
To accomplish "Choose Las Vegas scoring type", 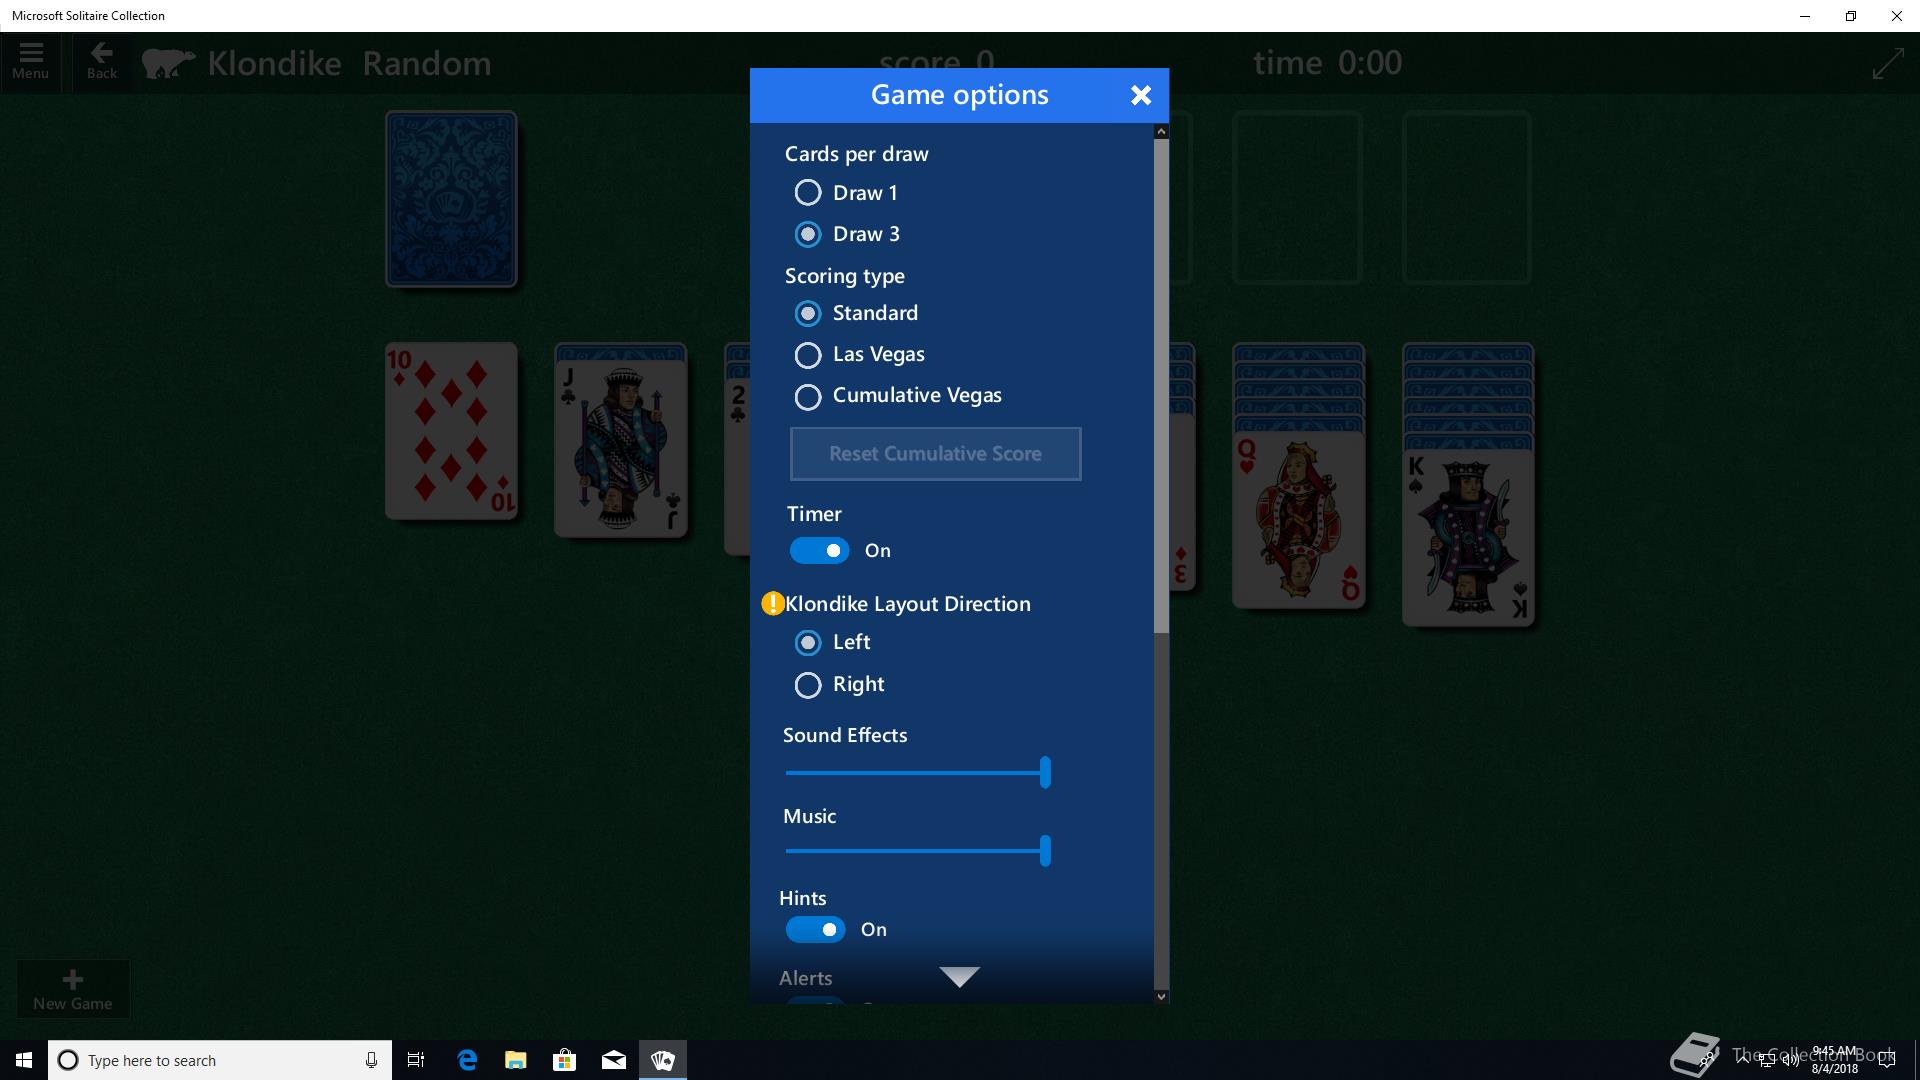I will (859, 354).
